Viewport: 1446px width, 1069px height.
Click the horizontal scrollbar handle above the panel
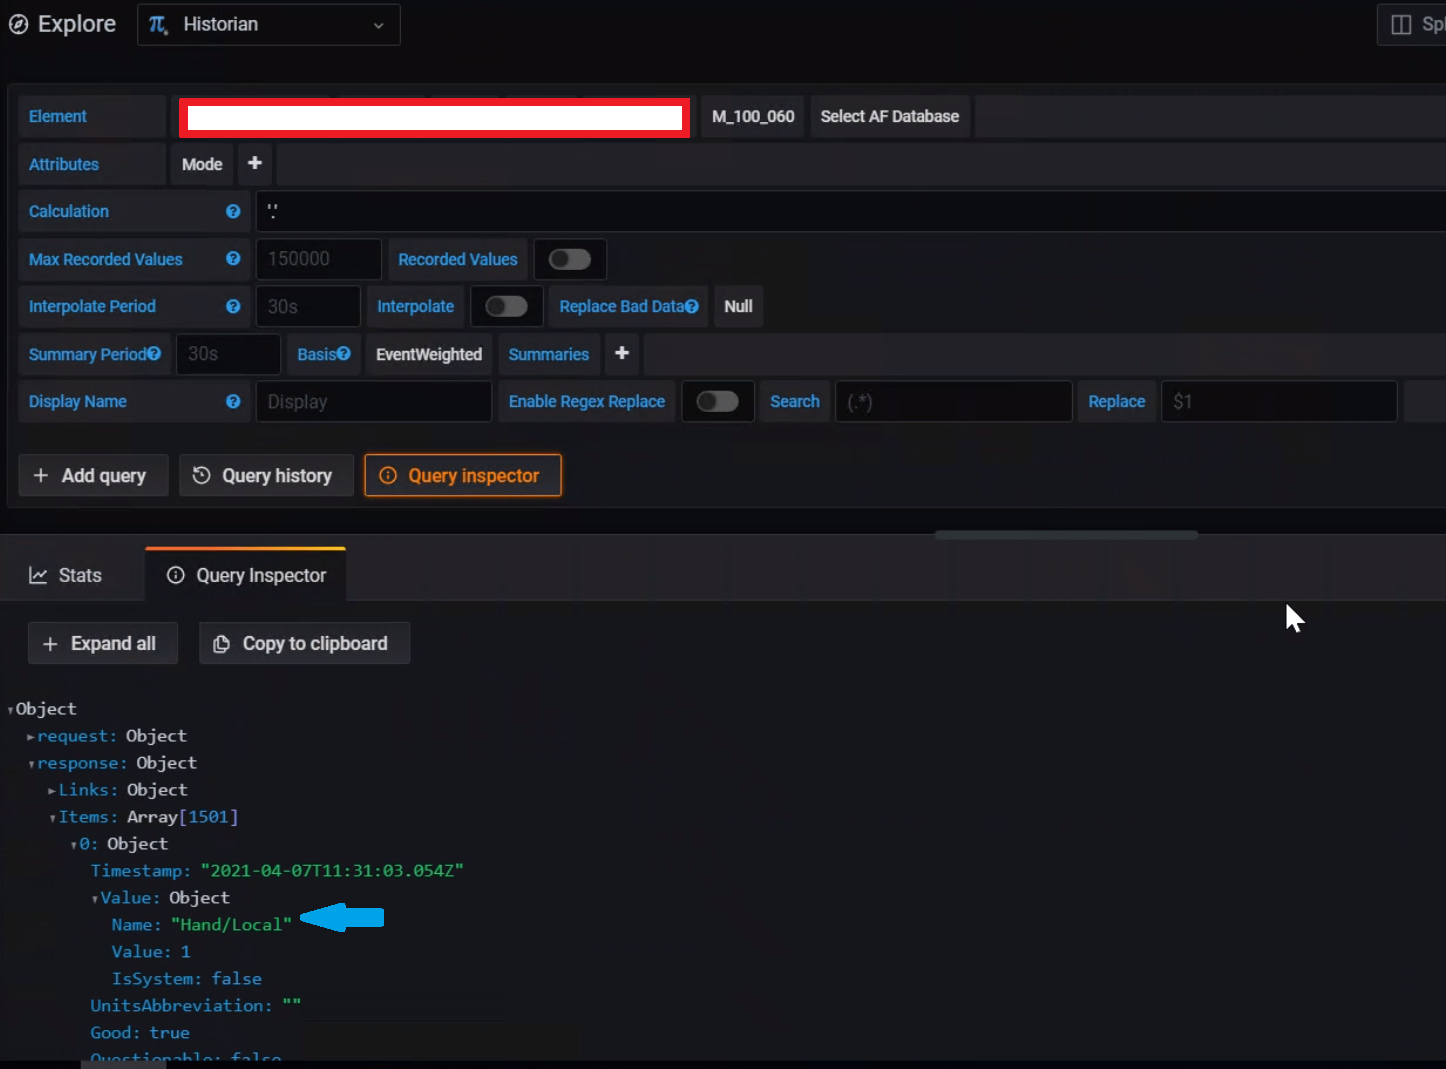pyautogui.click(x=1065, y=535)
